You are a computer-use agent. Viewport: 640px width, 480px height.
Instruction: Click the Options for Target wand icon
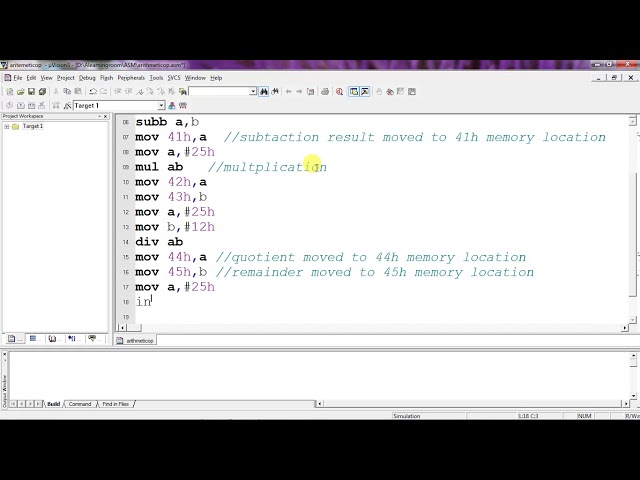[x=67, y=106]
